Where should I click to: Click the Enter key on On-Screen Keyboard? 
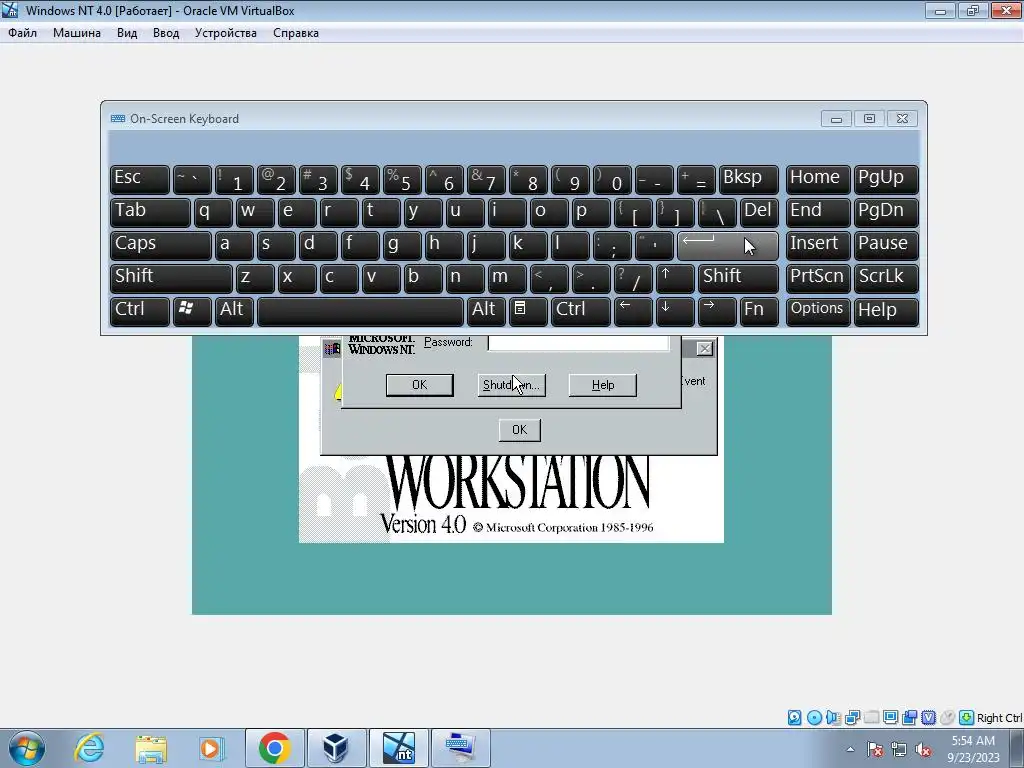click(x=728, y=245)
